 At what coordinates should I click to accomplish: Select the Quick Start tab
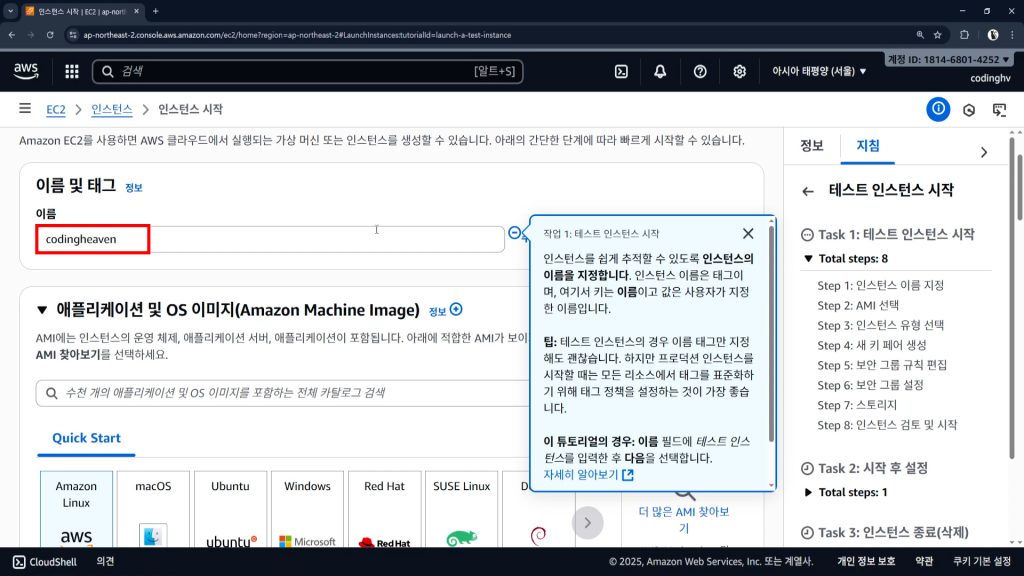pos(86,438)
